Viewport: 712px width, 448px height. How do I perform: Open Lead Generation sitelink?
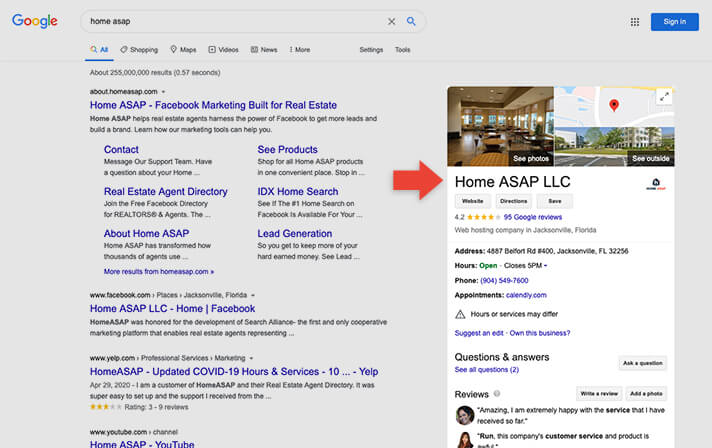294,233
